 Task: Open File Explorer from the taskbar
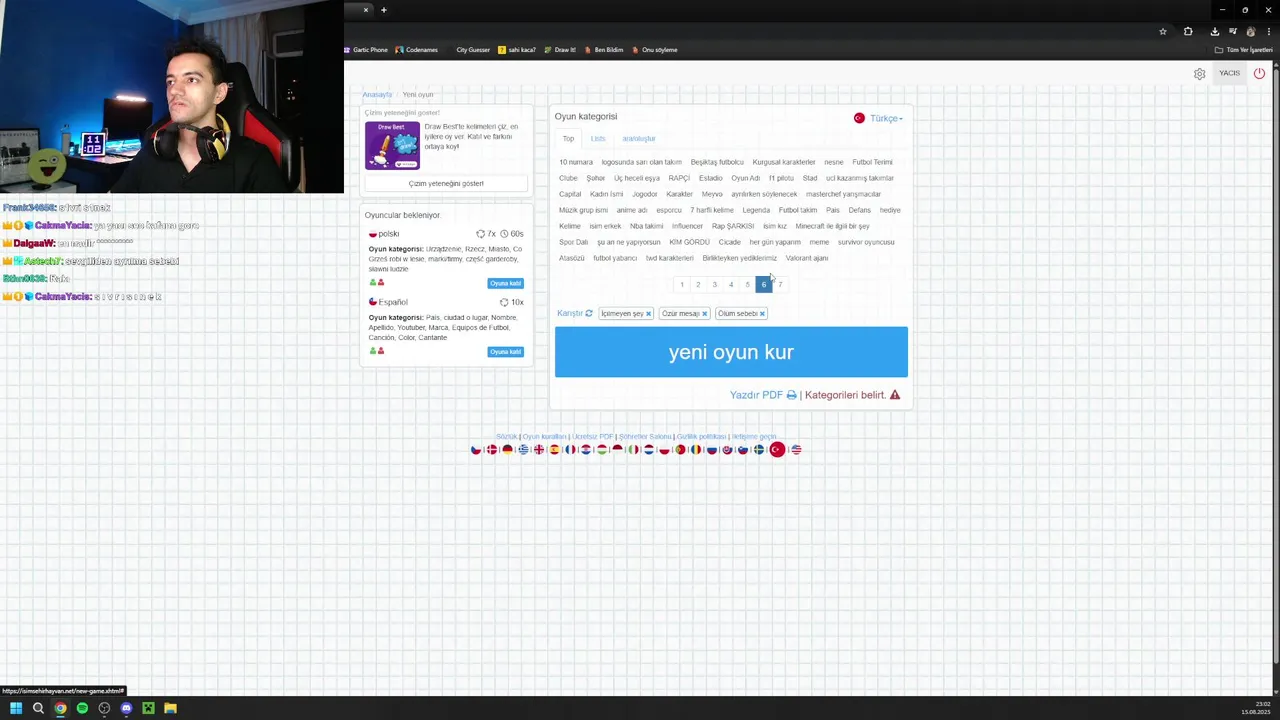click(170, 708)
